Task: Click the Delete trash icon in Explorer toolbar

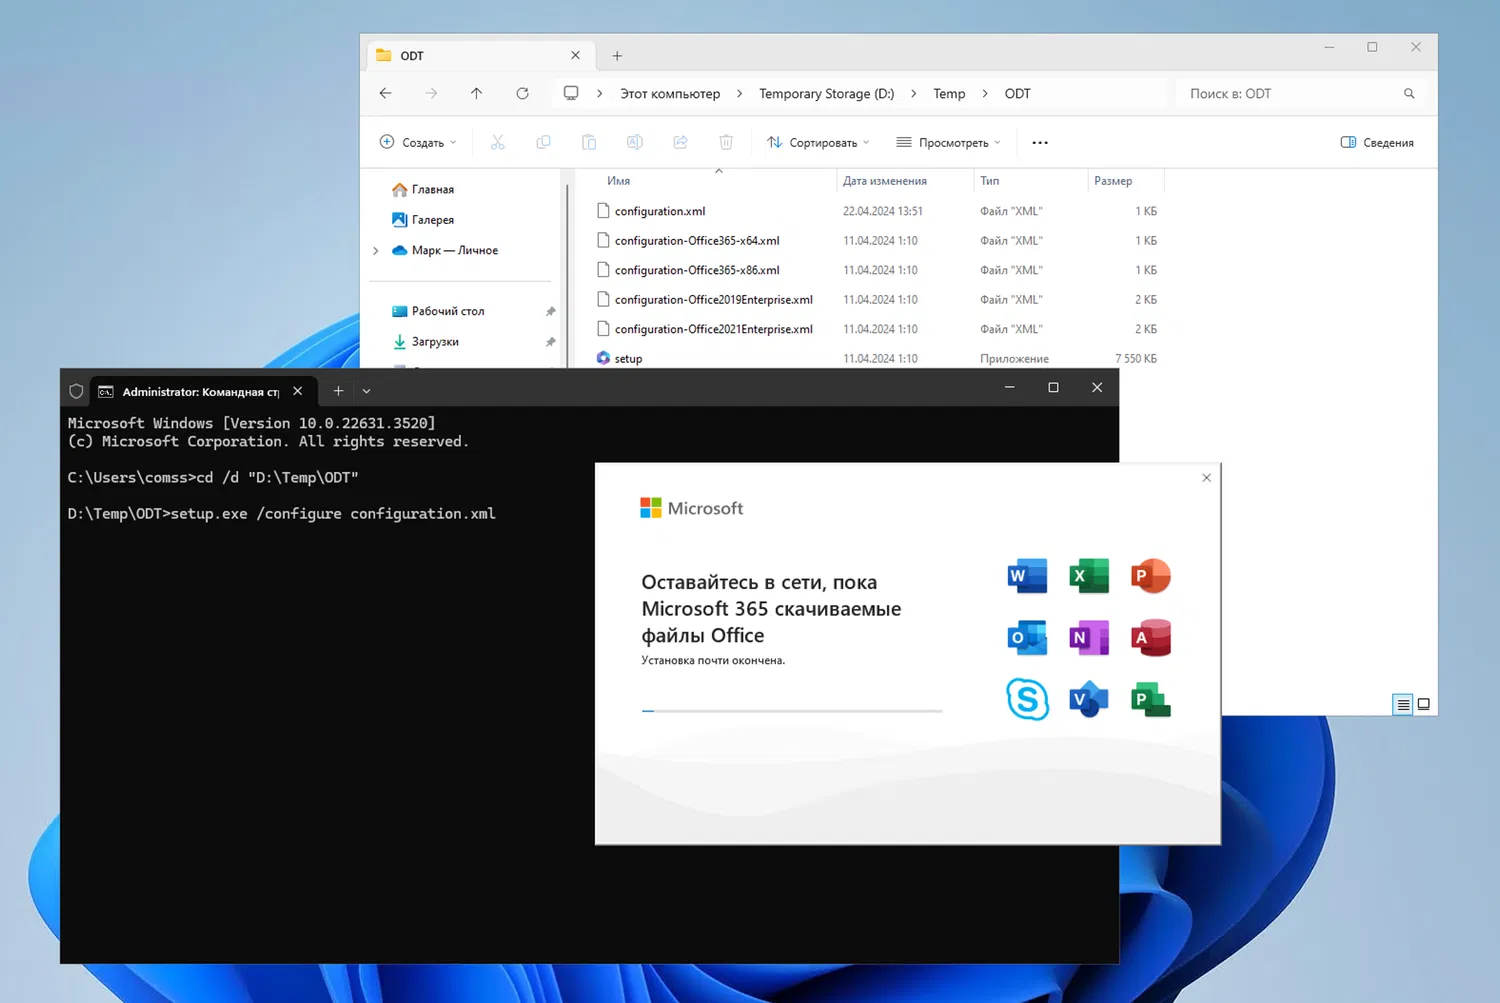Action: [726, 142]
